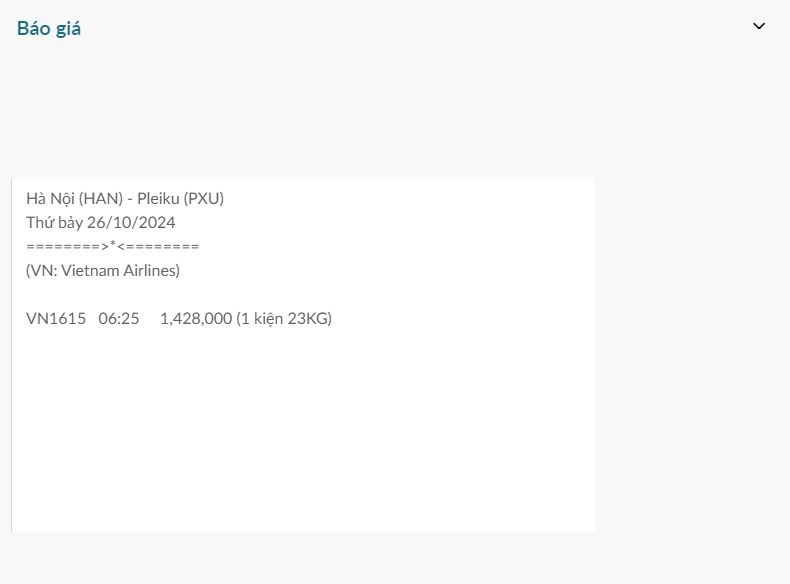
Task: Place cursor in blank area below the flight line
Action: pos(300,430)
